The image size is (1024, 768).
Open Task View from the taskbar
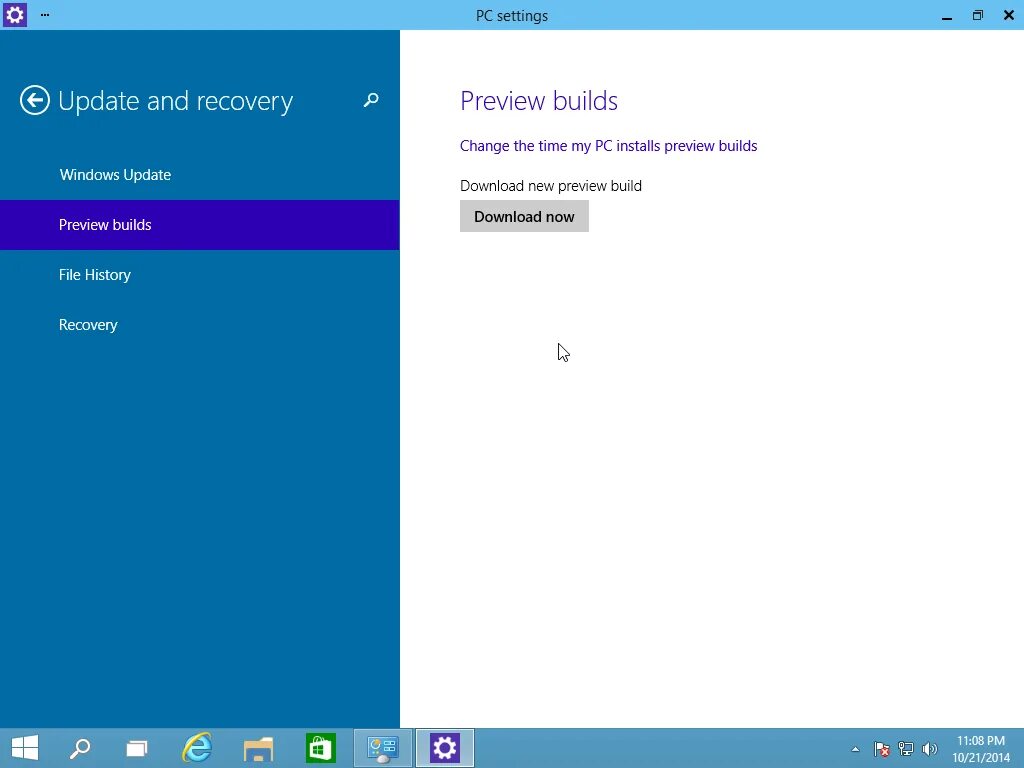pos(137,748)
